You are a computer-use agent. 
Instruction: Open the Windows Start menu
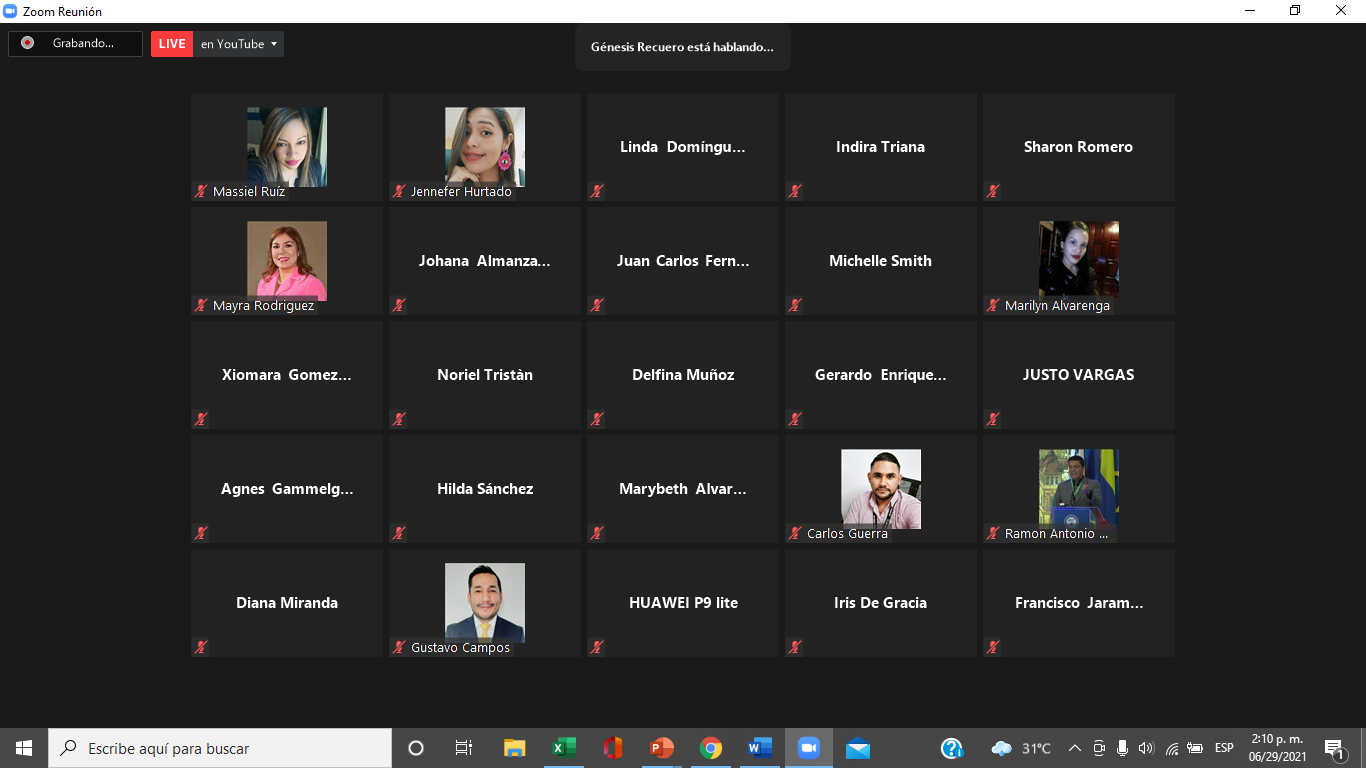pyautogui.click(x=24, y=748)
